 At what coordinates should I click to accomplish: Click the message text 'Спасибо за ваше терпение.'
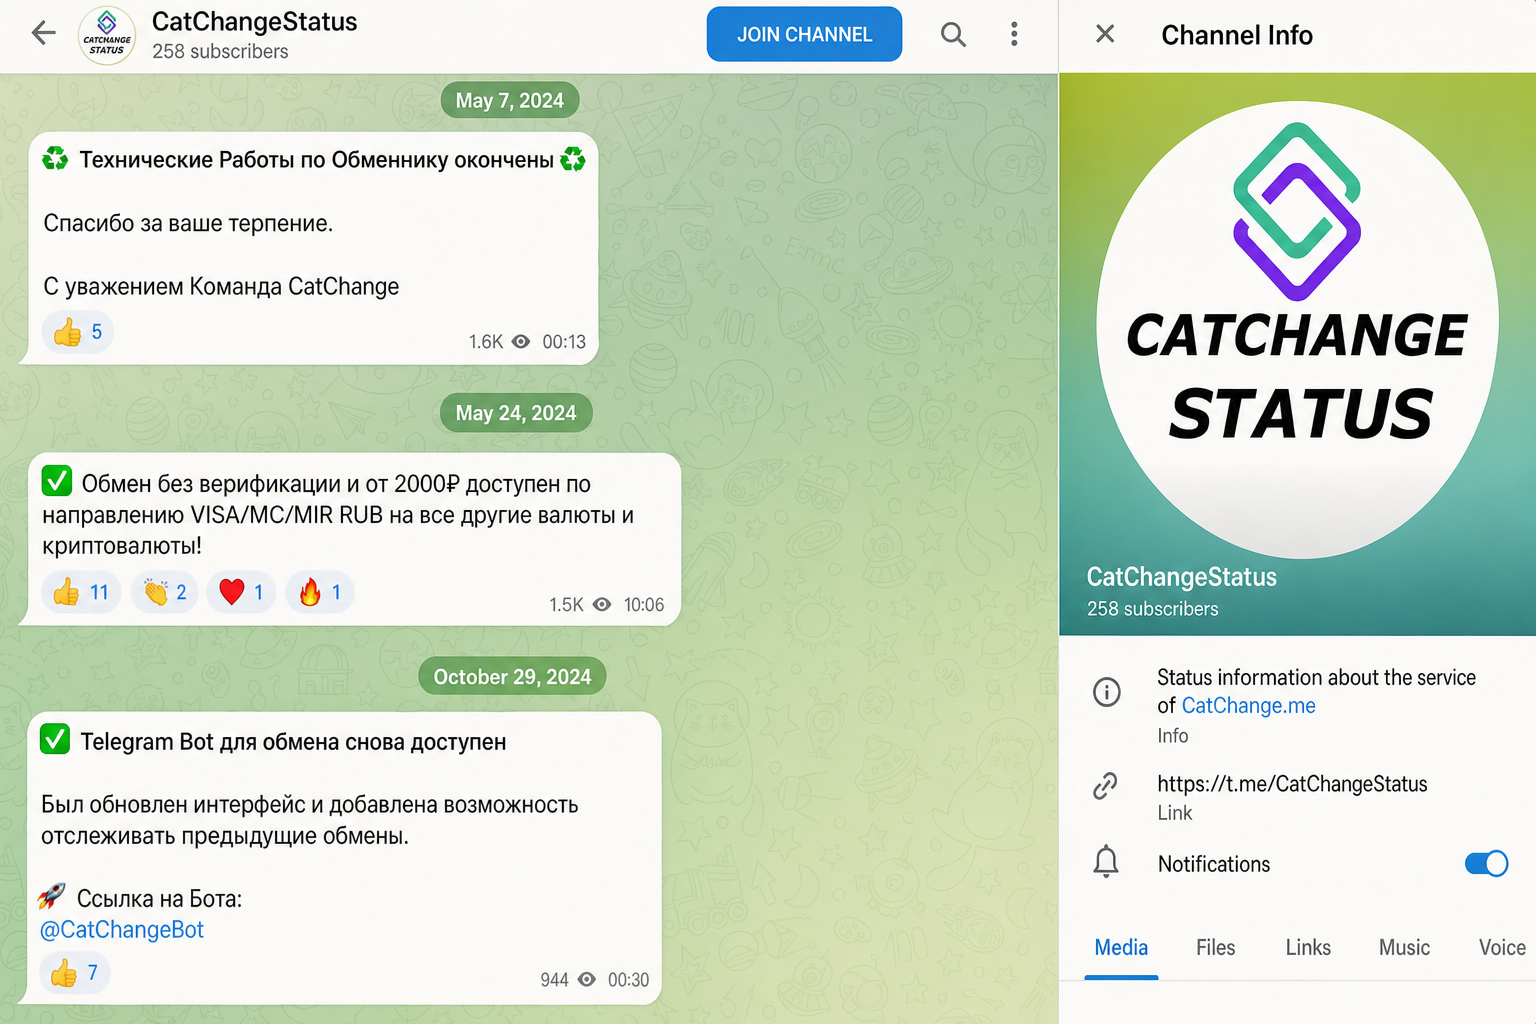[x=188, y=224]
